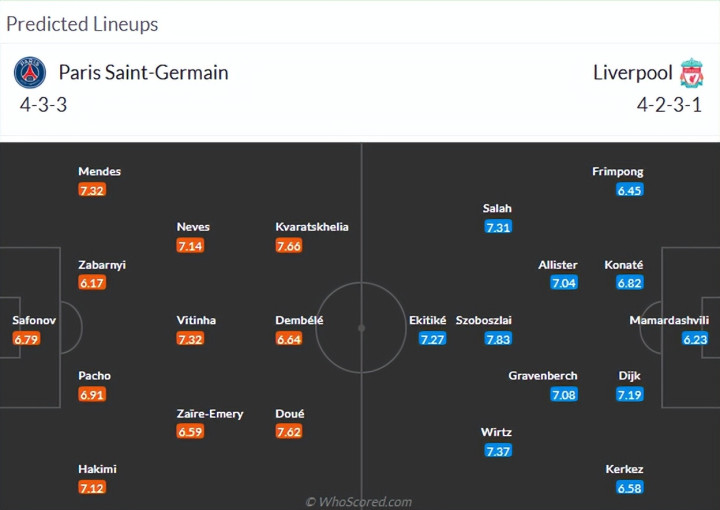Open Gravenberch's player name link
The image size is (720, 510).
click(542, 376)
